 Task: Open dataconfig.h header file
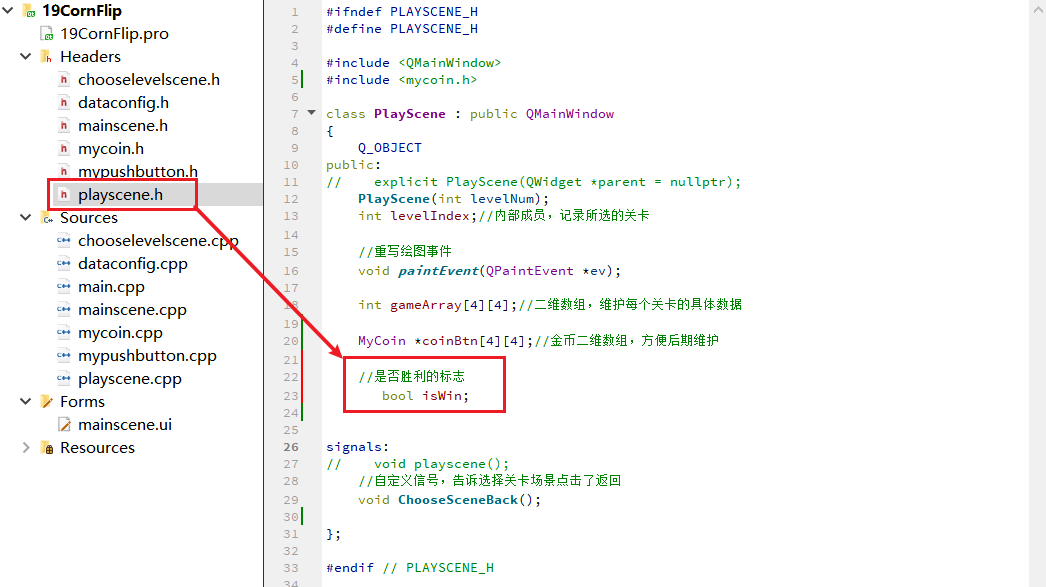pyautogui.click(x=123, y=103)
